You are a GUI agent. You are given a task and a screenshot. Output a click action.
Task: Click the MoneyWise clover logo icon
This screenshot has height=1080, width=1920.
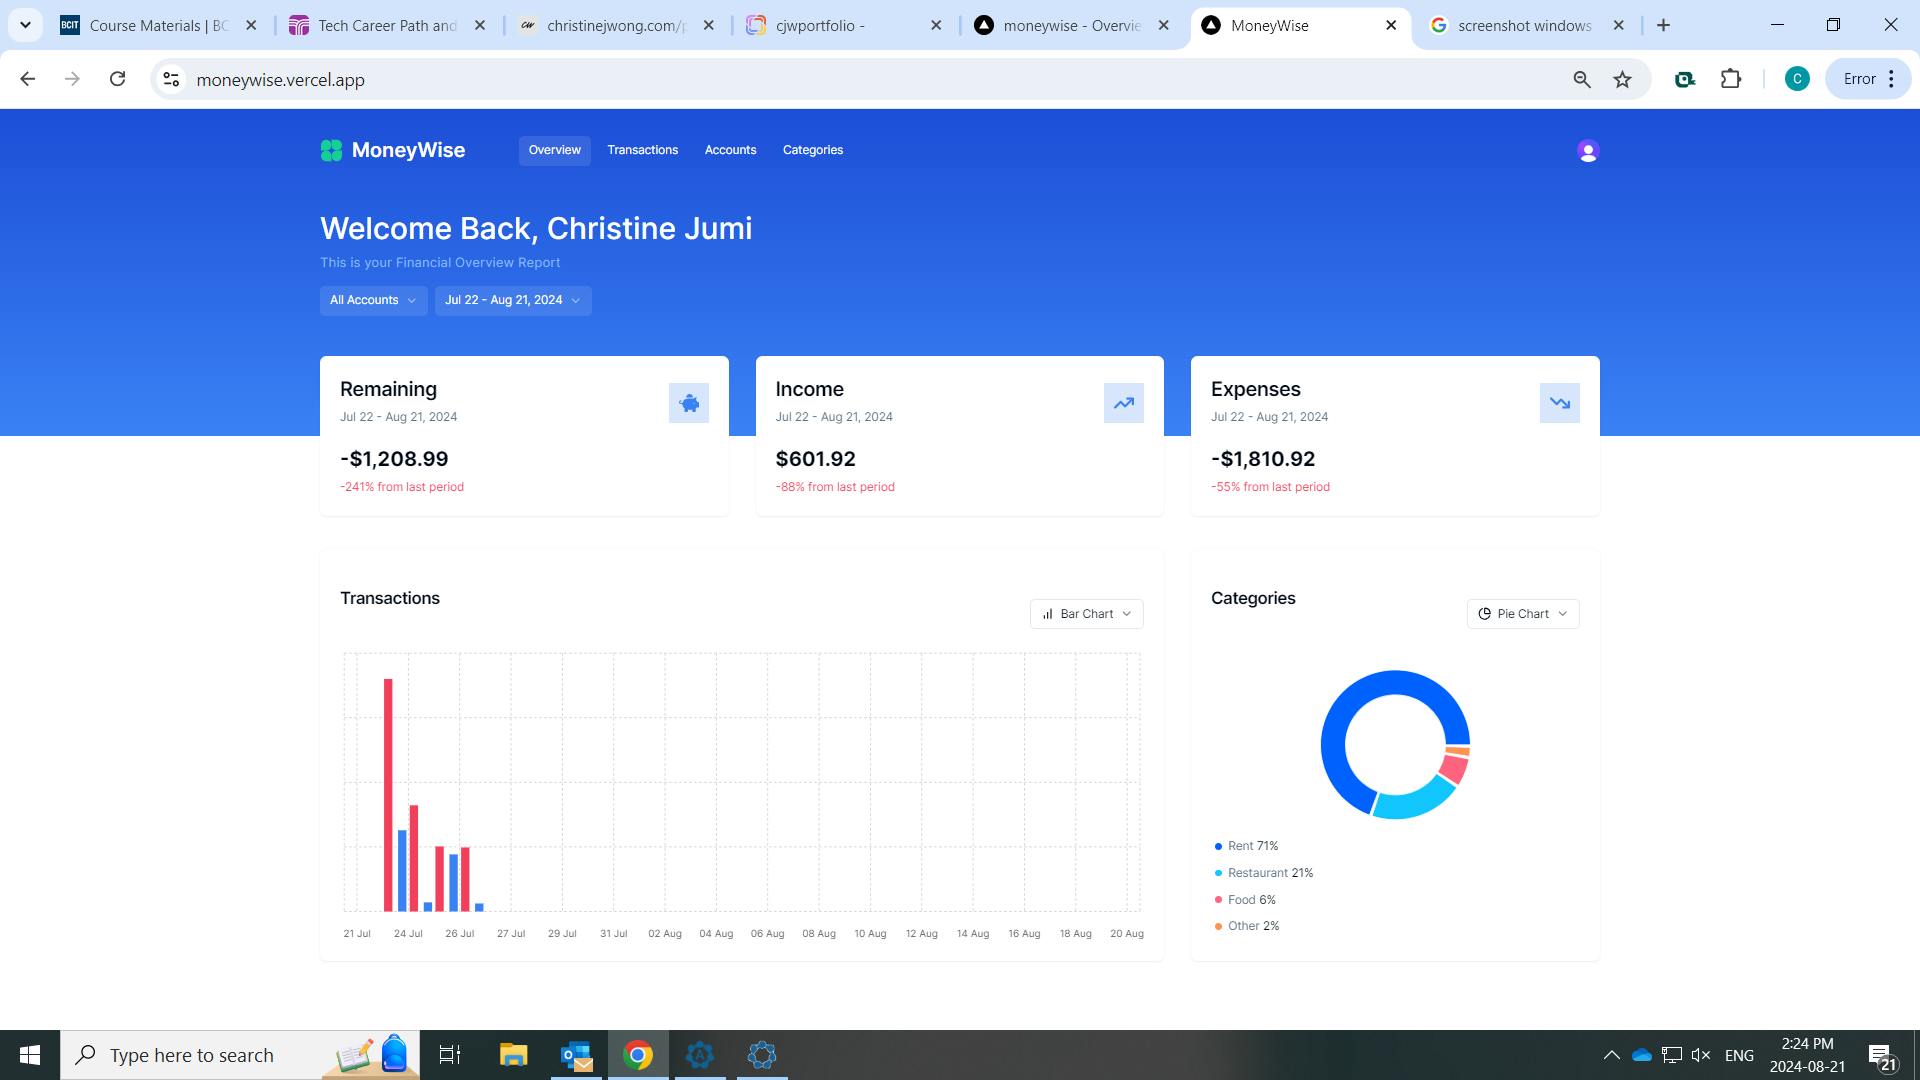332,150
